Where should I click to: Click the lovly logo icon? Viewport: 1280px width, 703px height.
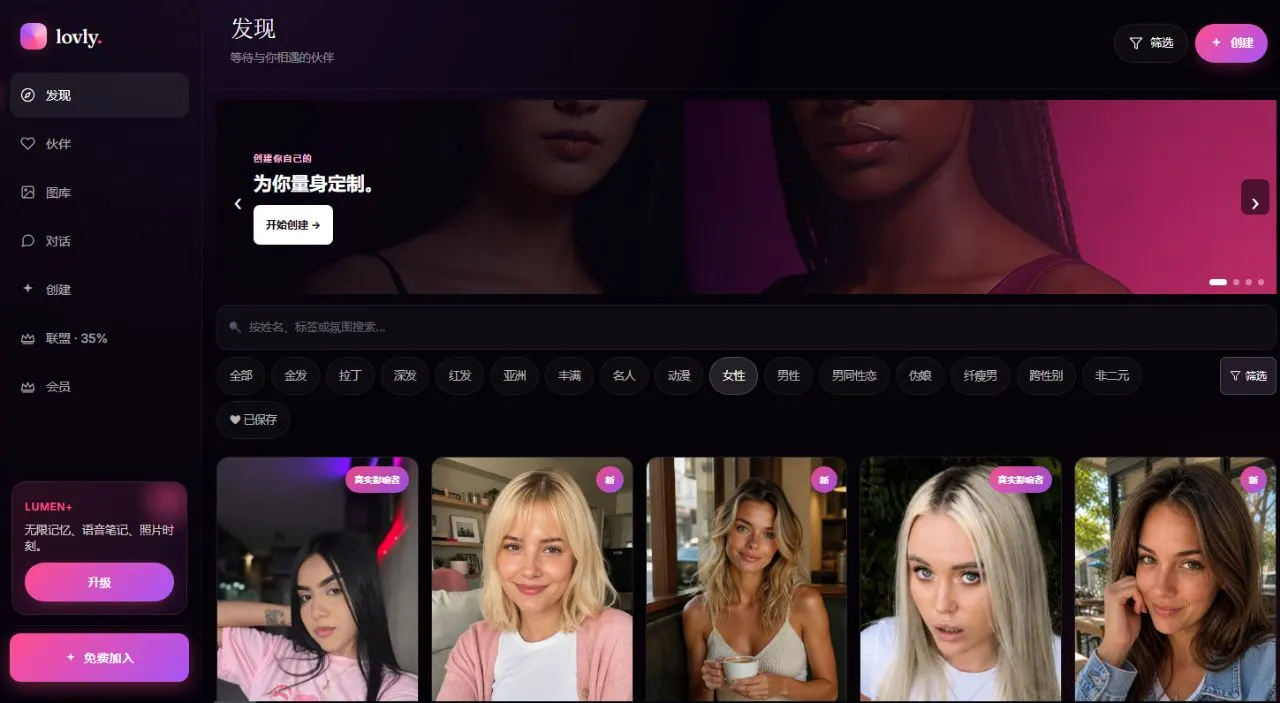33,37
